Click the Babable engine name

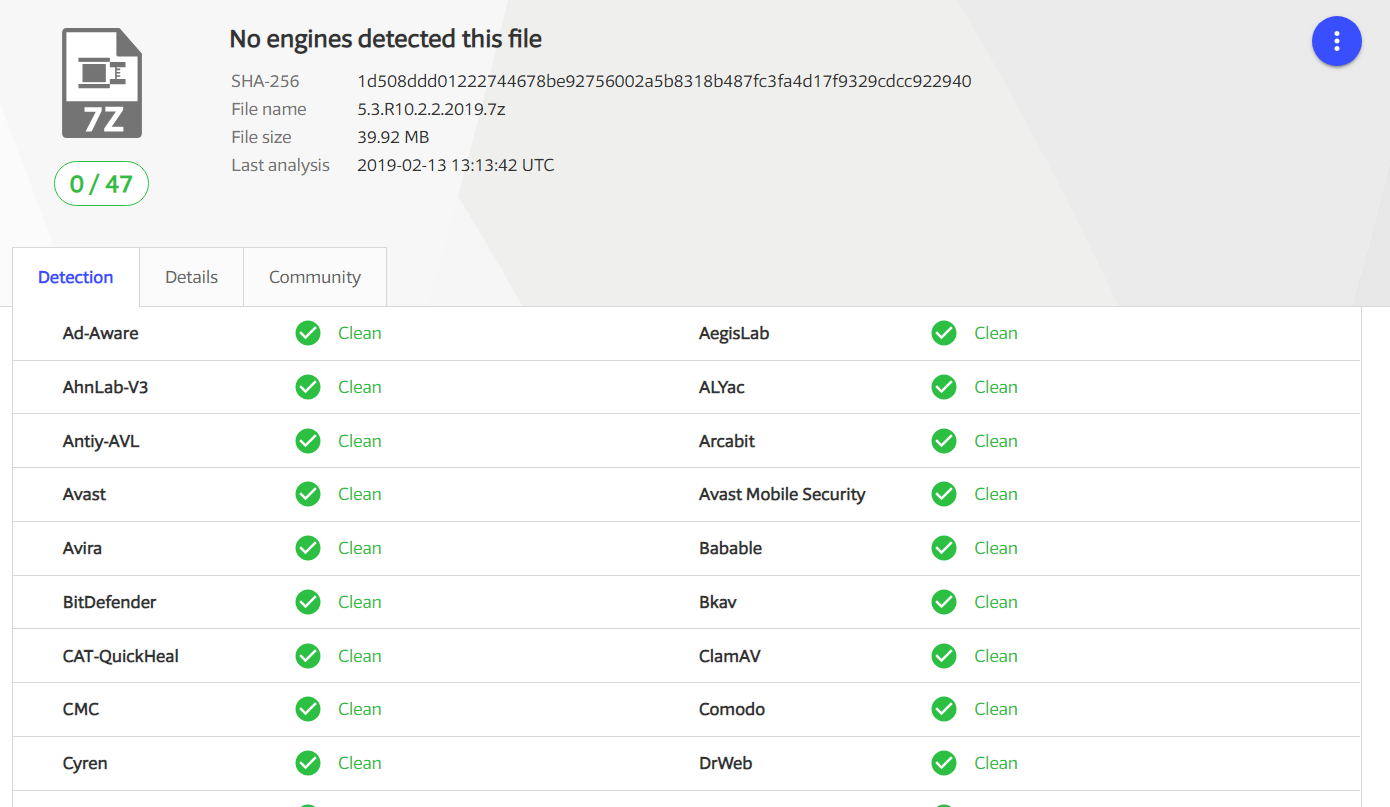point(730,548)
